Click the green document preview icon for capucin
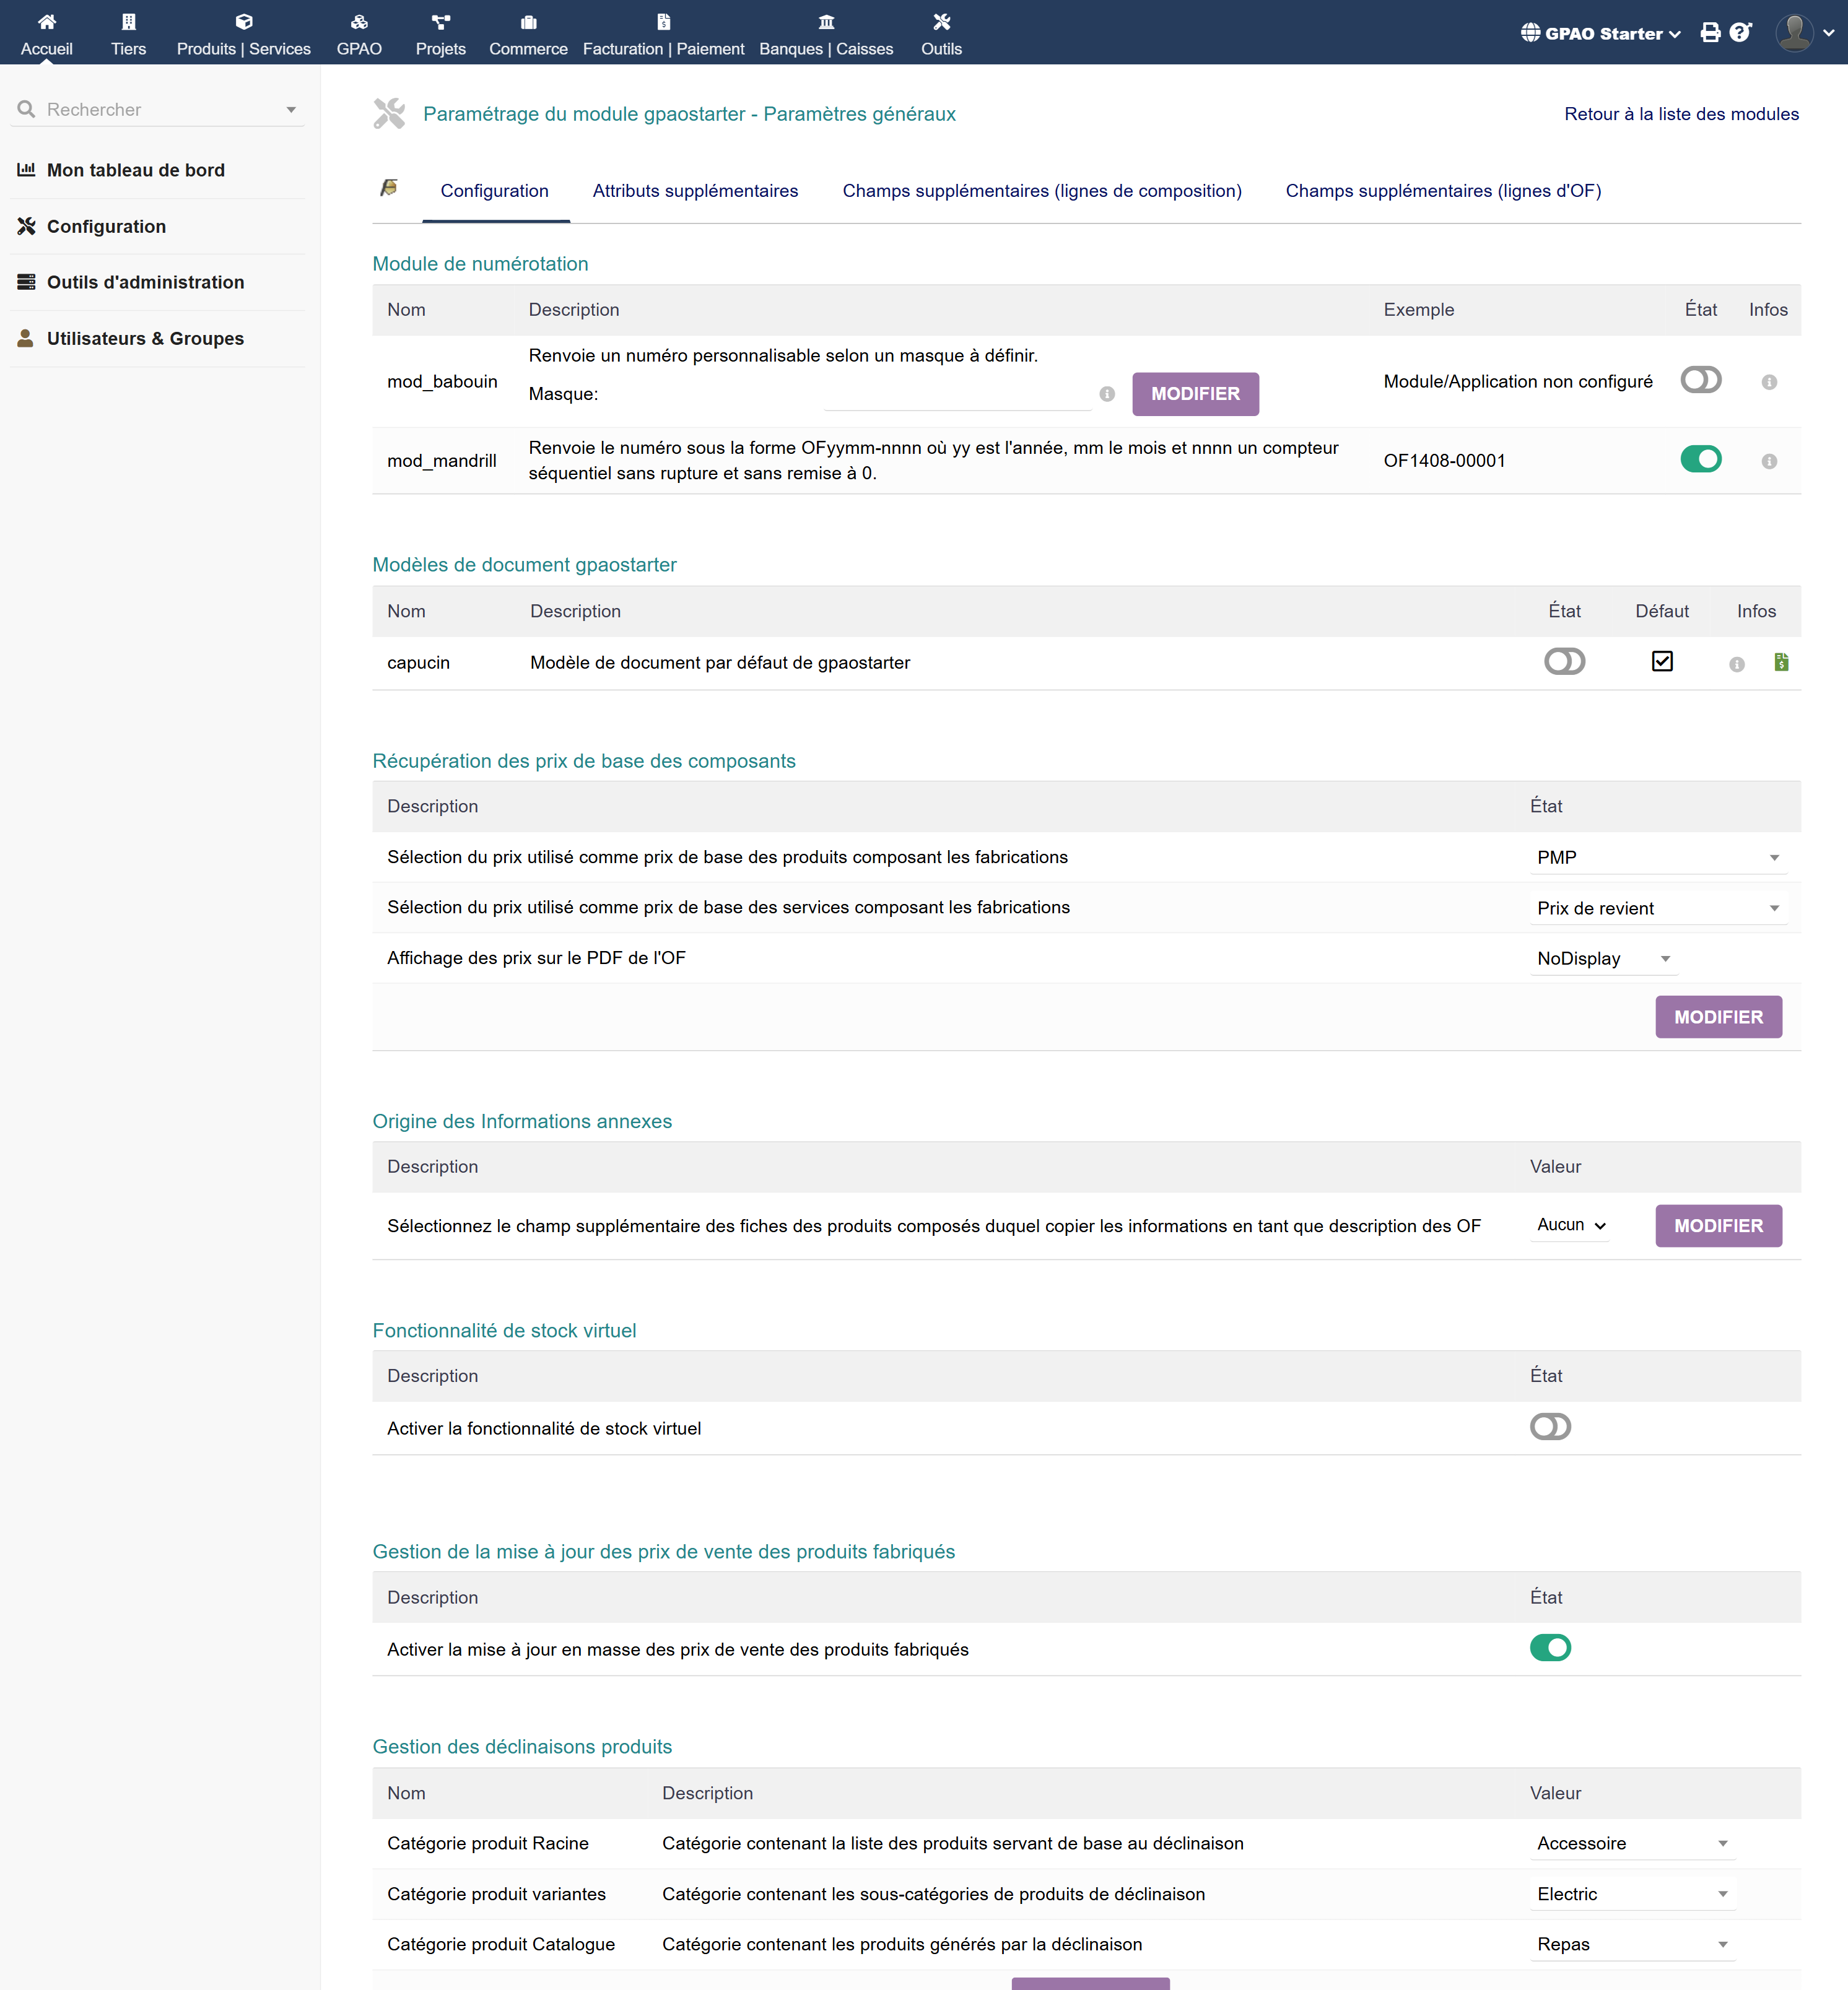 pyautogui.click(x=1781, y=662)
